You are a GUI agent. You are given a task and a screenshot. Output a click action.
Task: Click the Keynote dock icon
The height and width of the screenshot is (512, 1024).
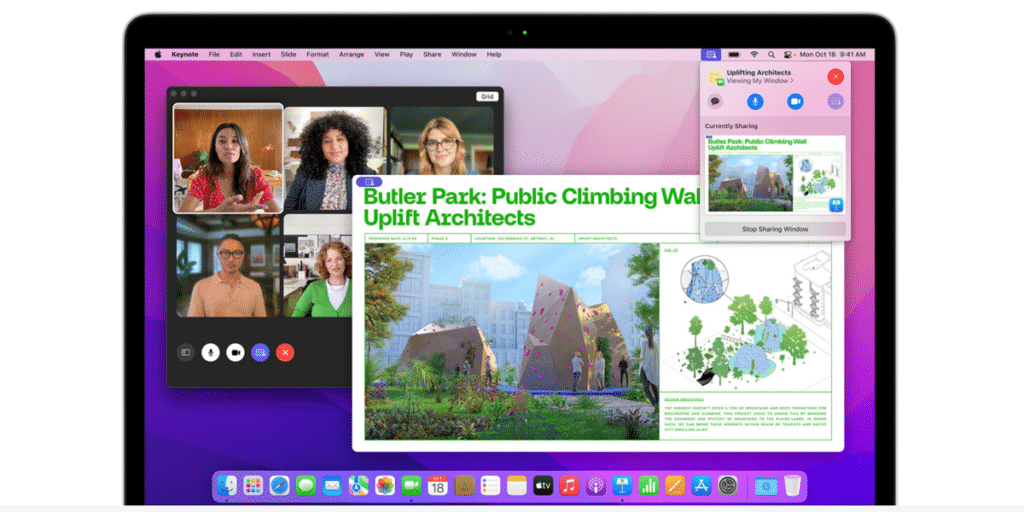click(622, 485)
